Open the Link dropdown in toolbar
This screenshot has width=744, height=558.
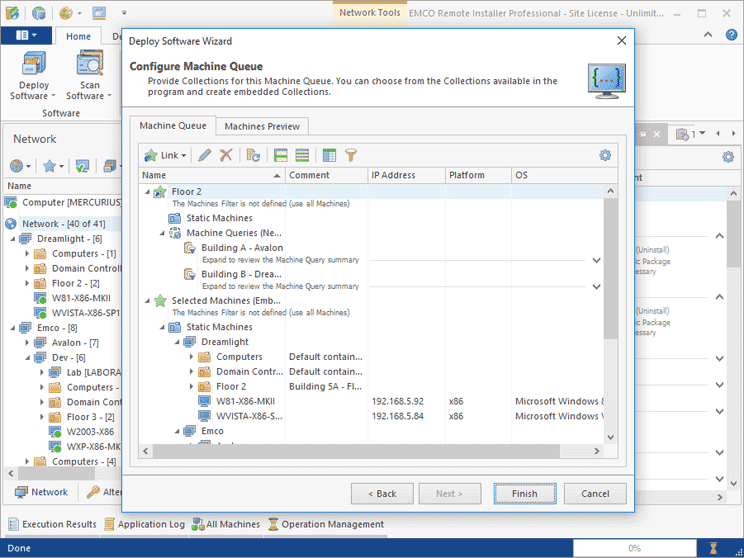[165, 155]
